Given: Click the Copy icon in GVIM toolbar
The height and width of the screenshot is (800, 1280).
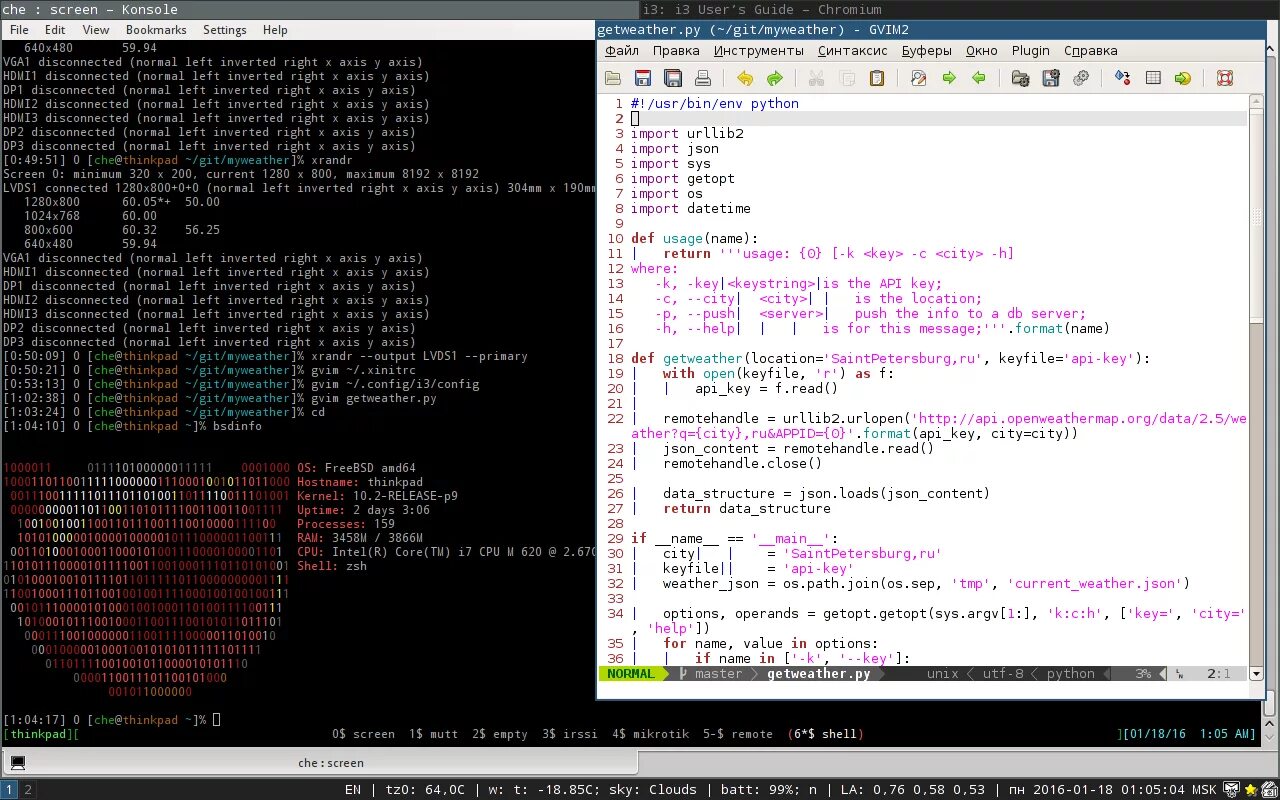Looking at the screenshot, I should click(847, 78).
